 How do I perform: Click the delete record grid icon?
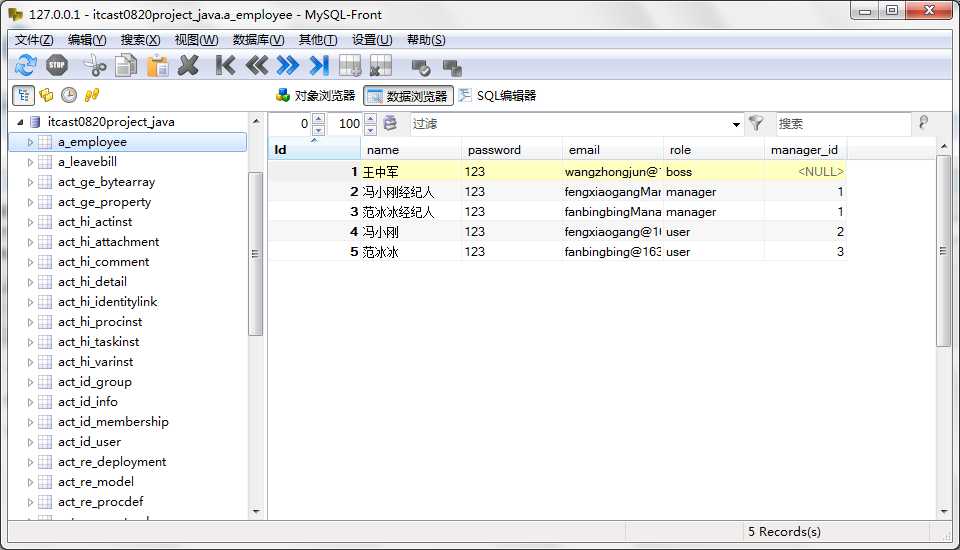coord(381,65)
